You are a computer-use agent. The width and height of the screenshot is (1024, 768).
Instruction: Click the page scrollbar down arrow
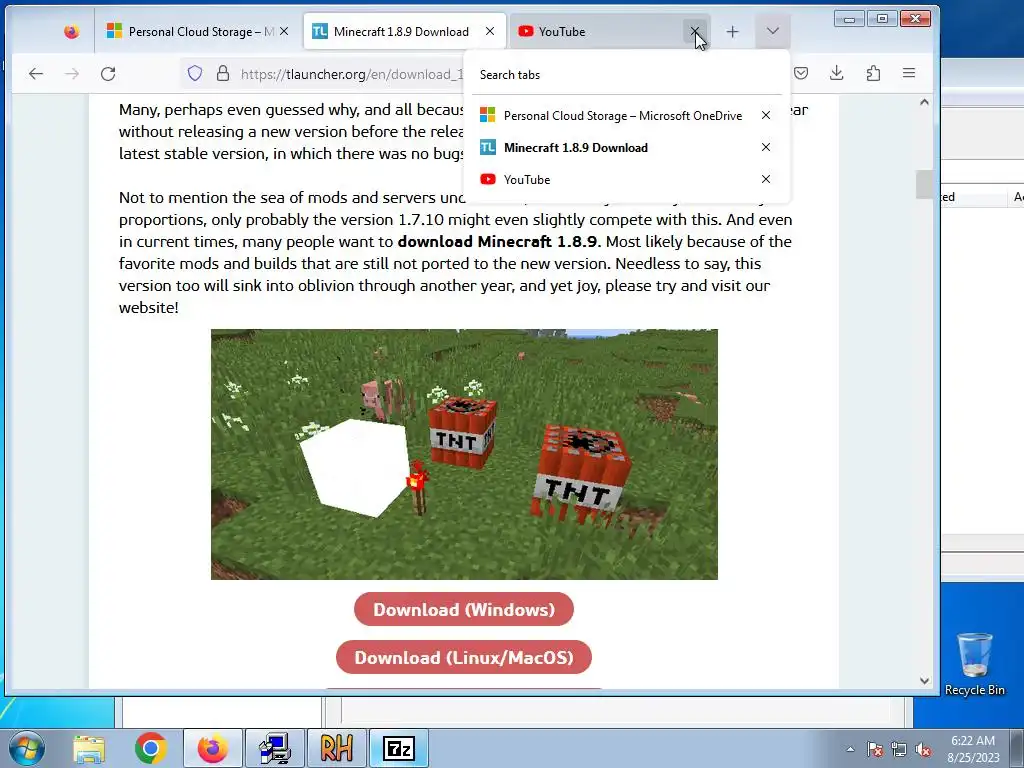(x=924, y=680)
